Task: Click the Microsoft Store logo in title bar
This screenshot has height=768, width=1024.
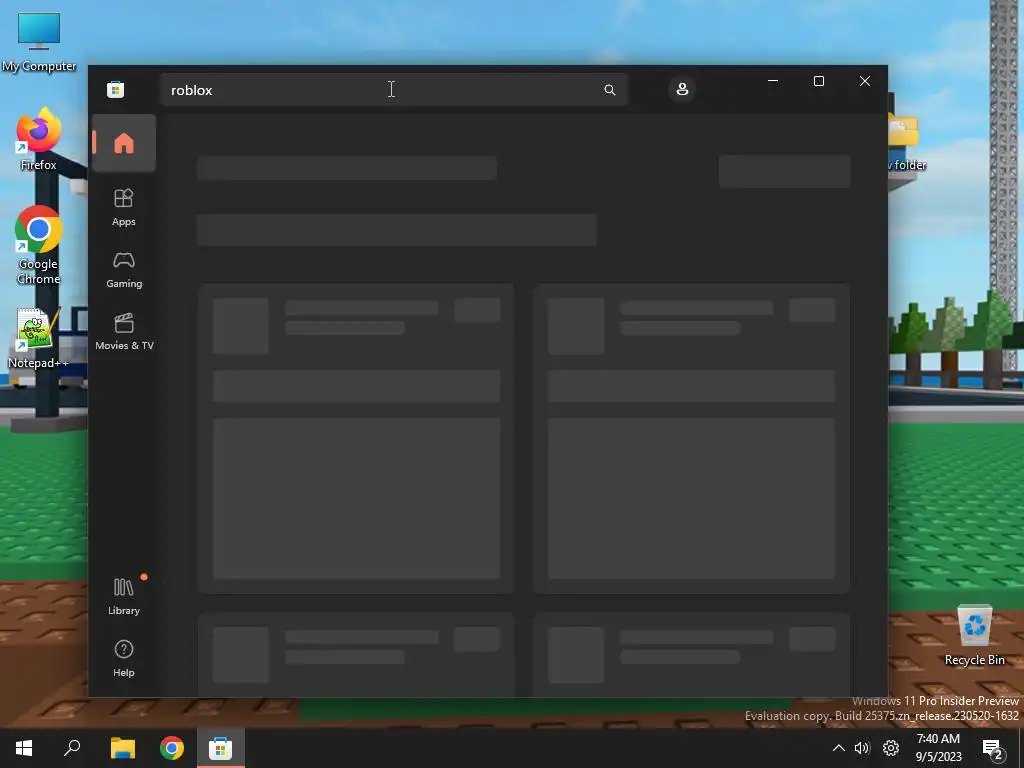Action: point(116,89)
